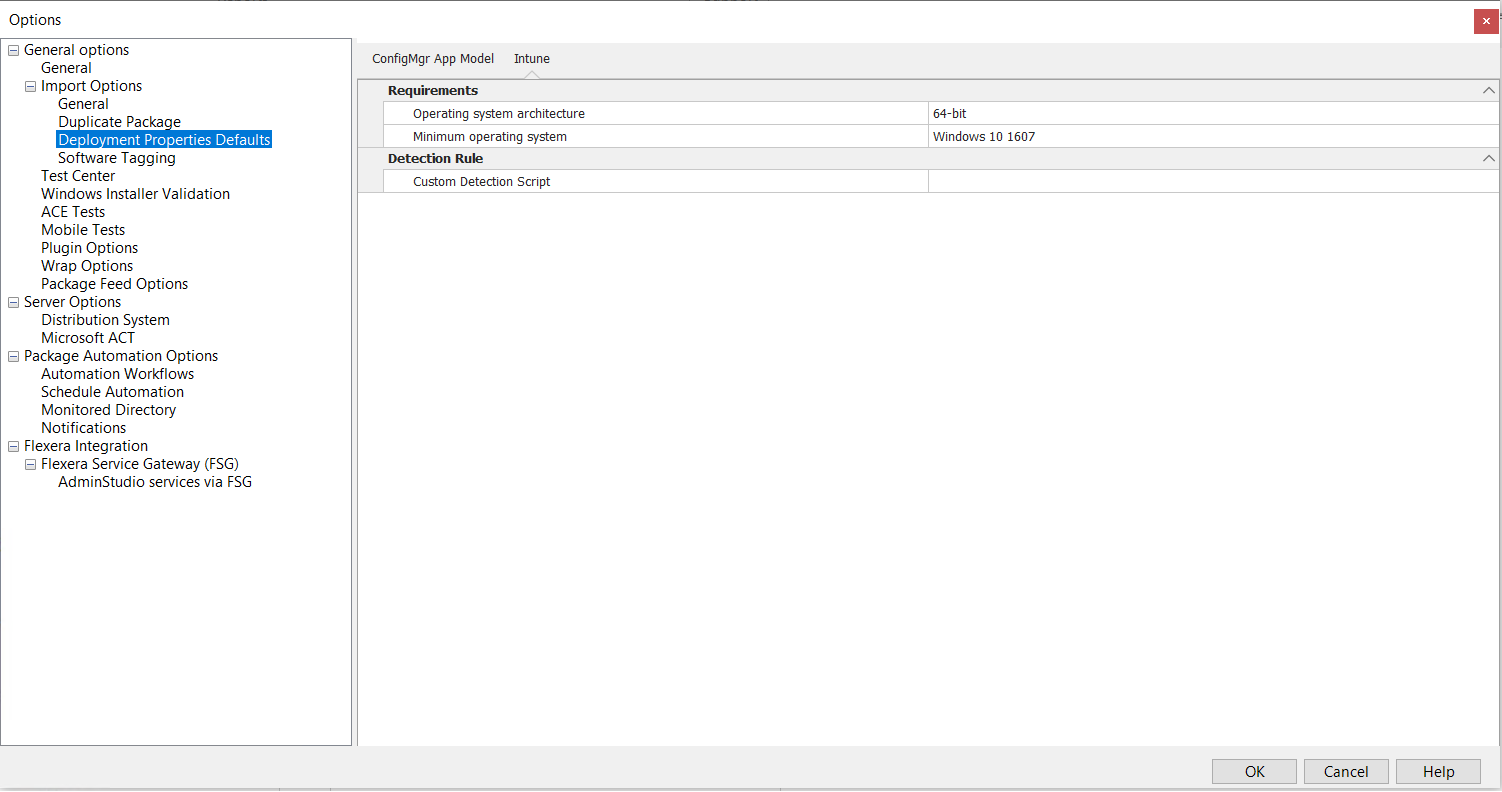Switch to the ConfigMgr App Model tab

coord(432,58)
